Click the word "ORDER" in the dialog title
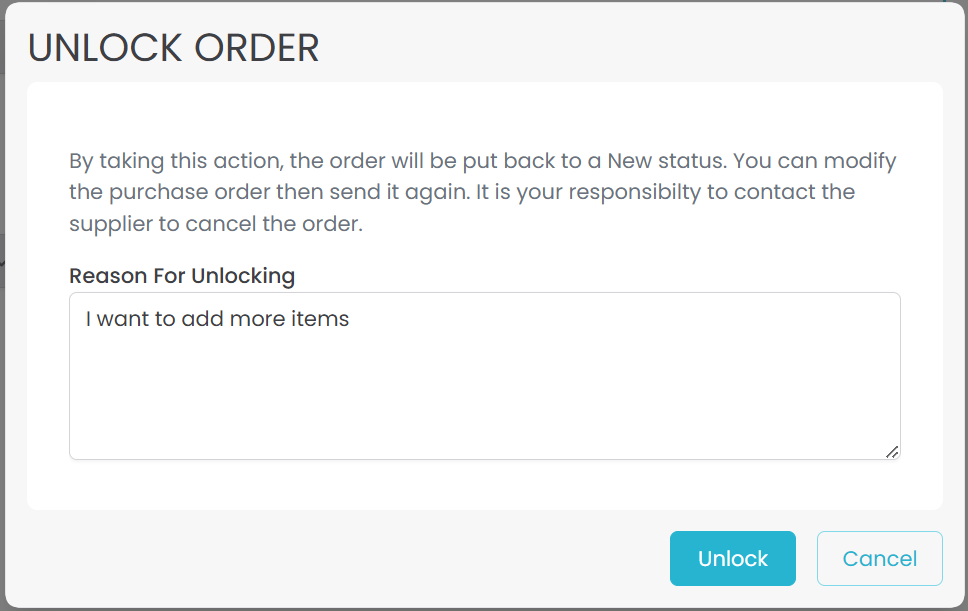Screen dimensions: 968x611 [257, 48]
